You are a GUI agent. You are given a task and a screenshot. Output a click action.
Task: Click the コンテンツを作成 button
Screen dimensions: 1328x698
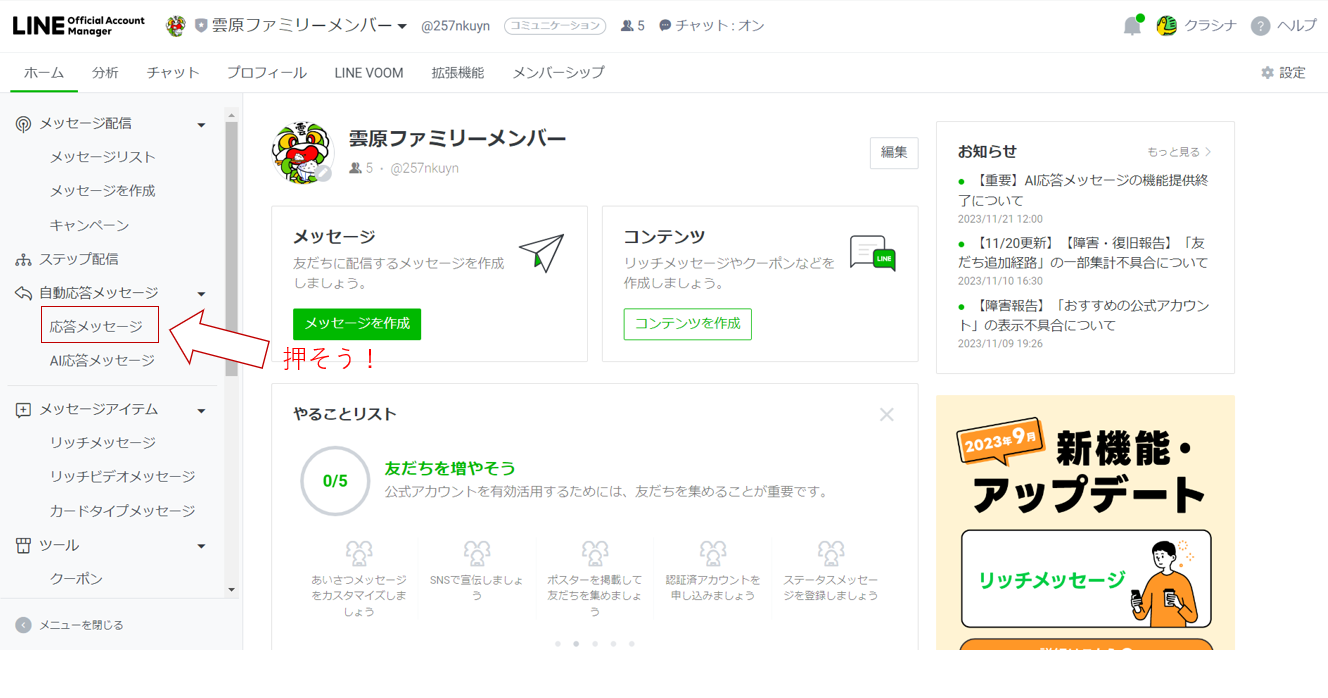(x=688, y=324)
